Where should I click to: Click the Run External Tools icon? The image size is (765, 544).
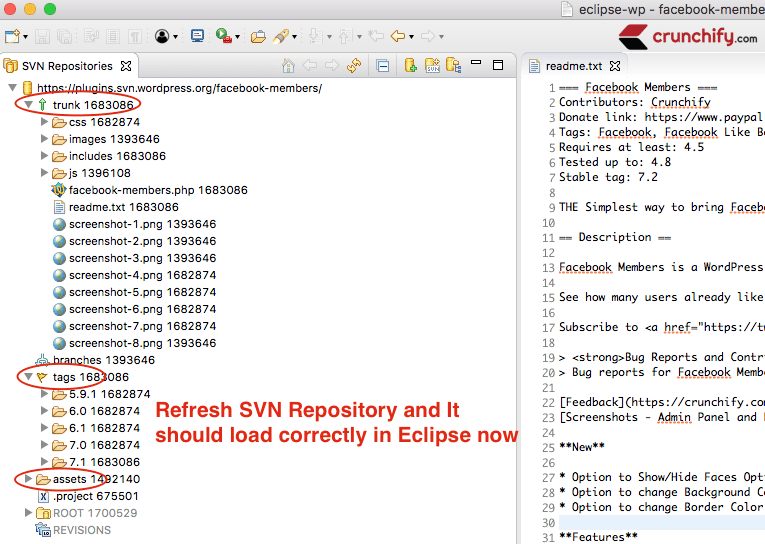pyautogui.click(x=223, y=36)
